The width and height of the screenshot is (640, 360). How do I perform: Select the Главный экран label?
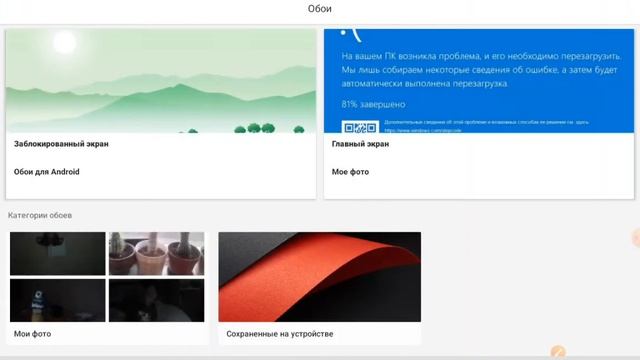(x=360, y=144)
